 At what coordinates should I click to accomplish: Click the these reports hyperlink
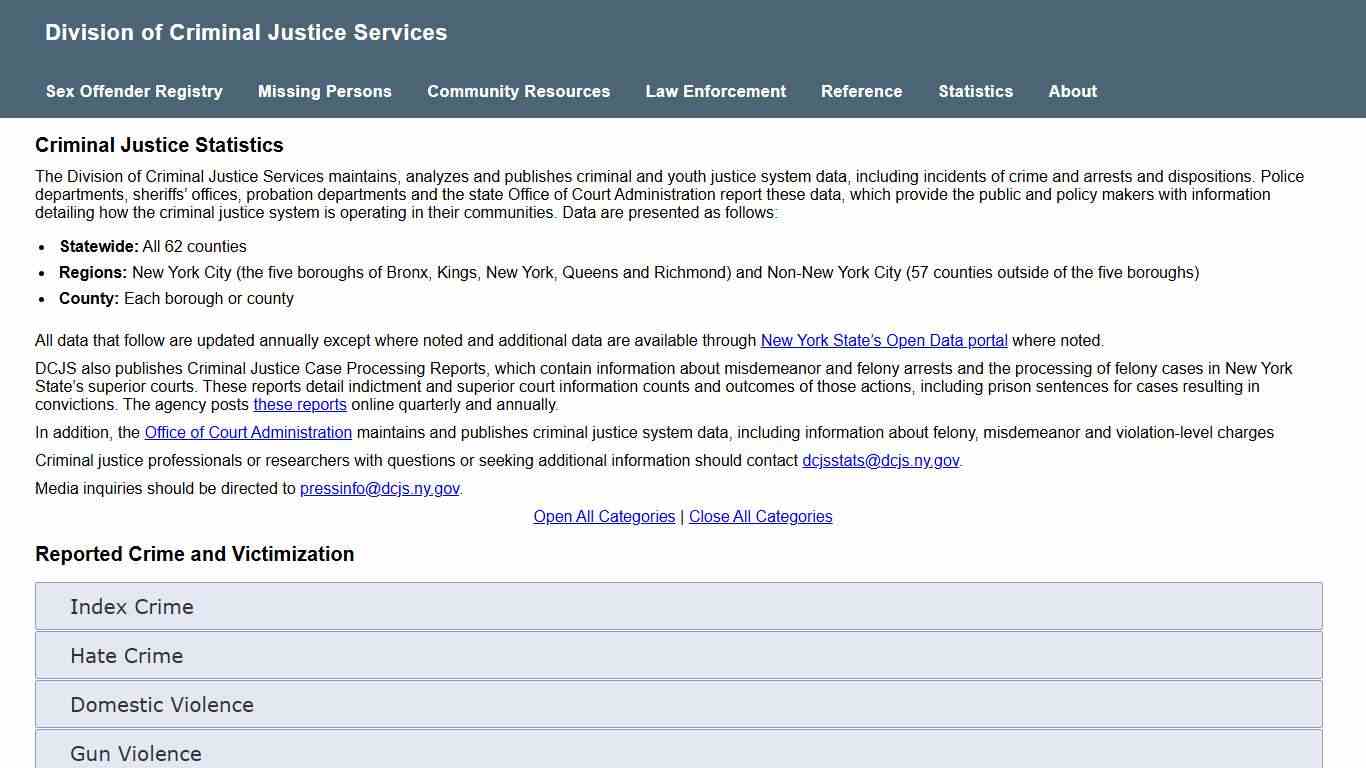300,404
